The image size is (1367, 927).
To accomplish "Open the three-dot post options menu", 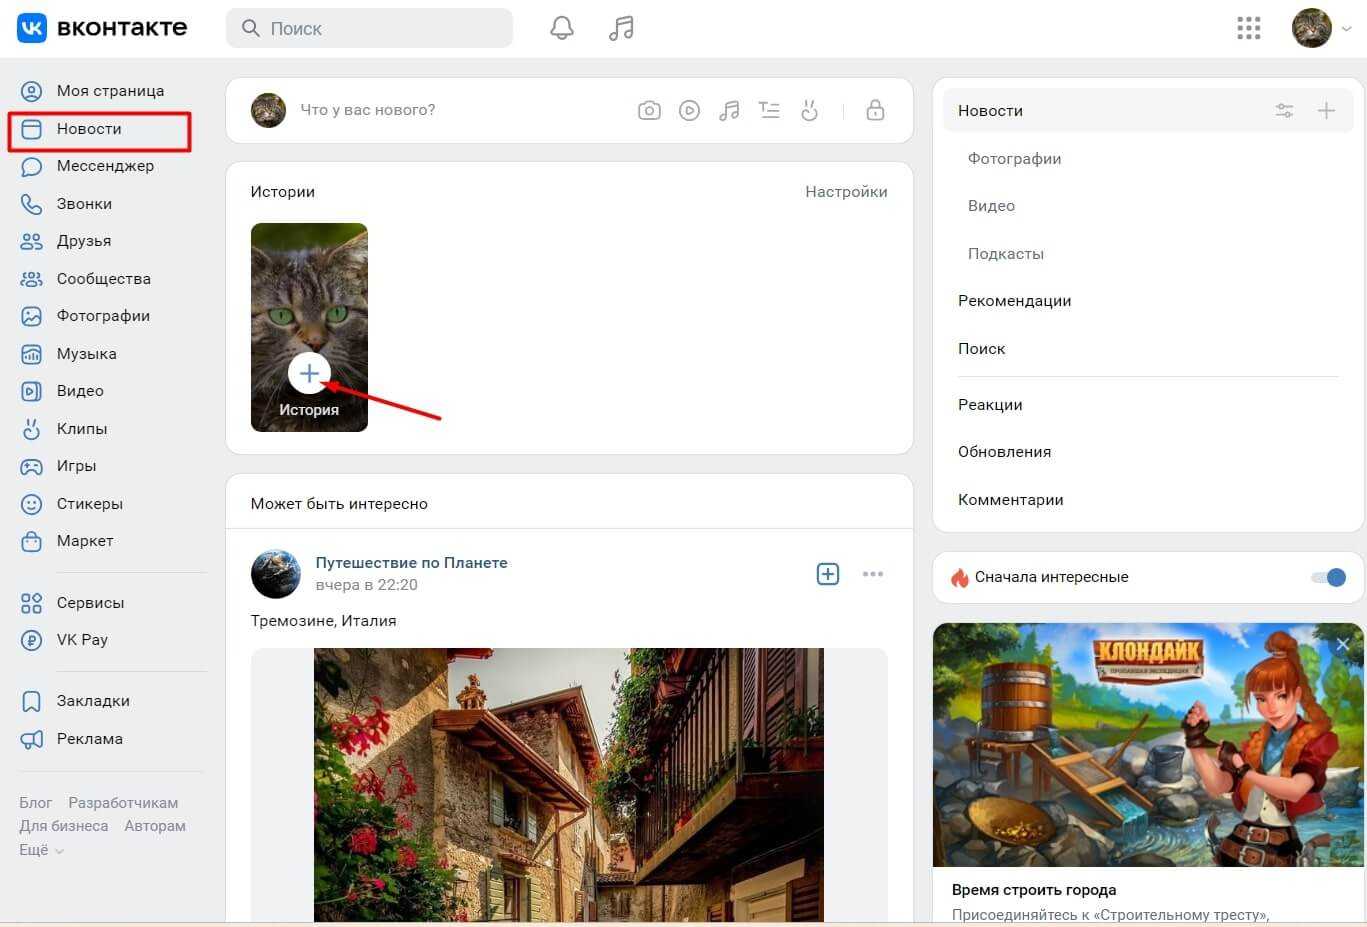I will pos(873,574).
